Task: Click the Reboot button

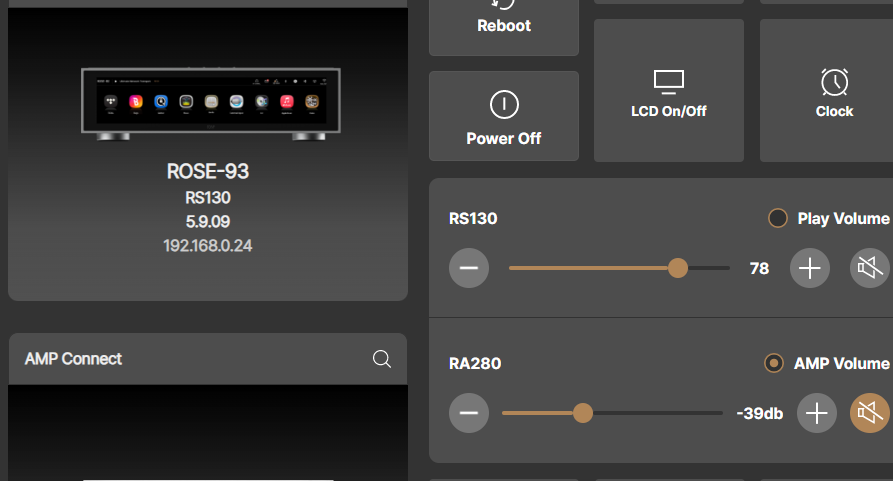Action: click(504, 22)
